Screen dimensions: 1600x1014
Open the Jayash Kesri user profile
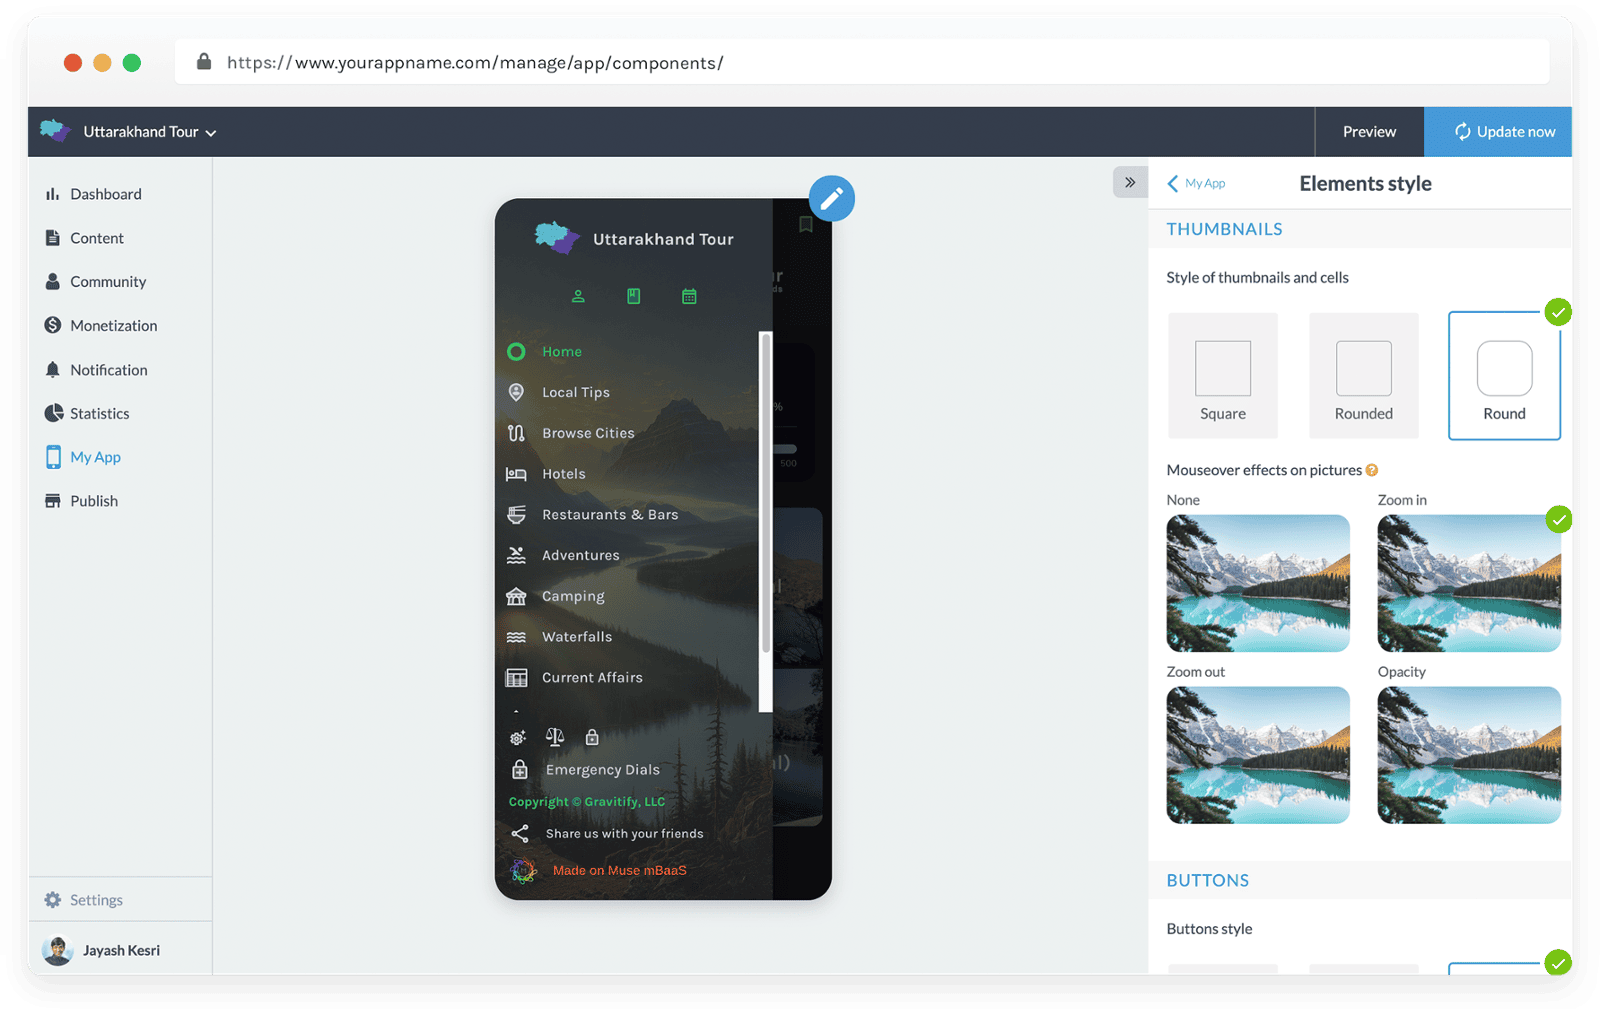[x=120, y=950]
